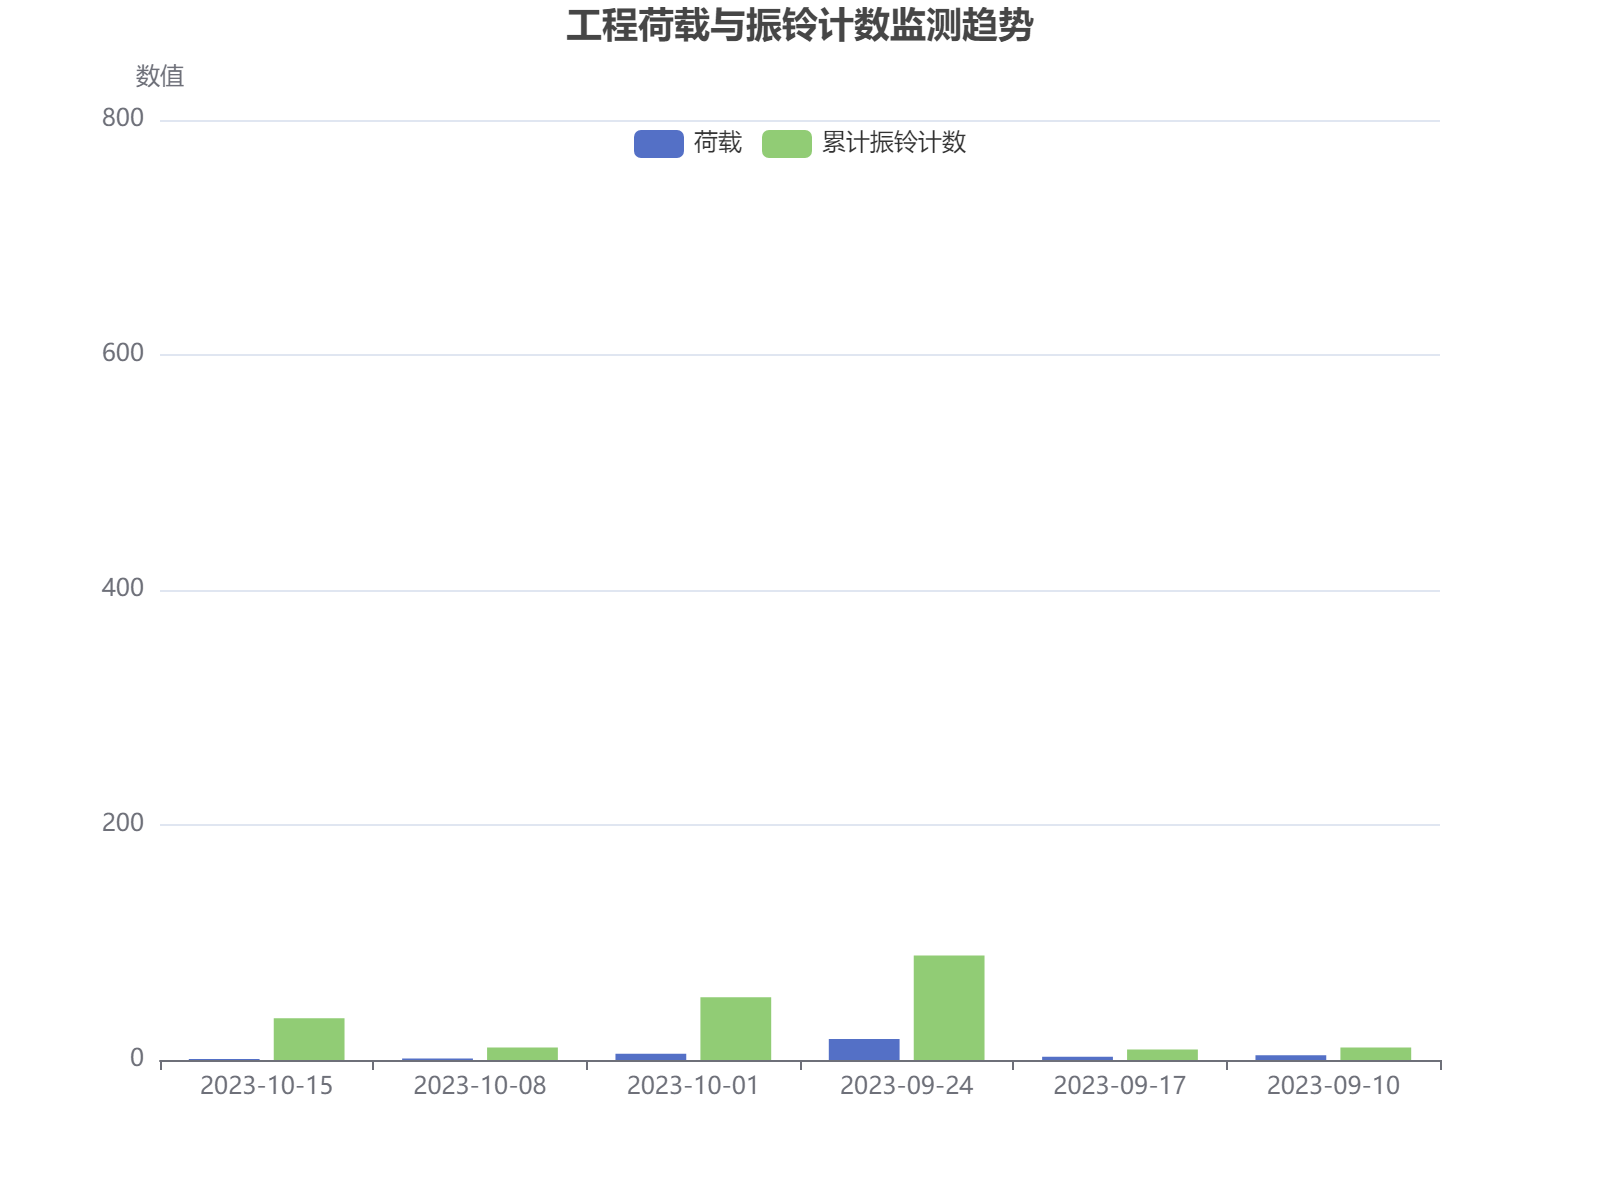
Task: Select the 2023-09-10 x-axis date label
Action: [1333, 1086]
